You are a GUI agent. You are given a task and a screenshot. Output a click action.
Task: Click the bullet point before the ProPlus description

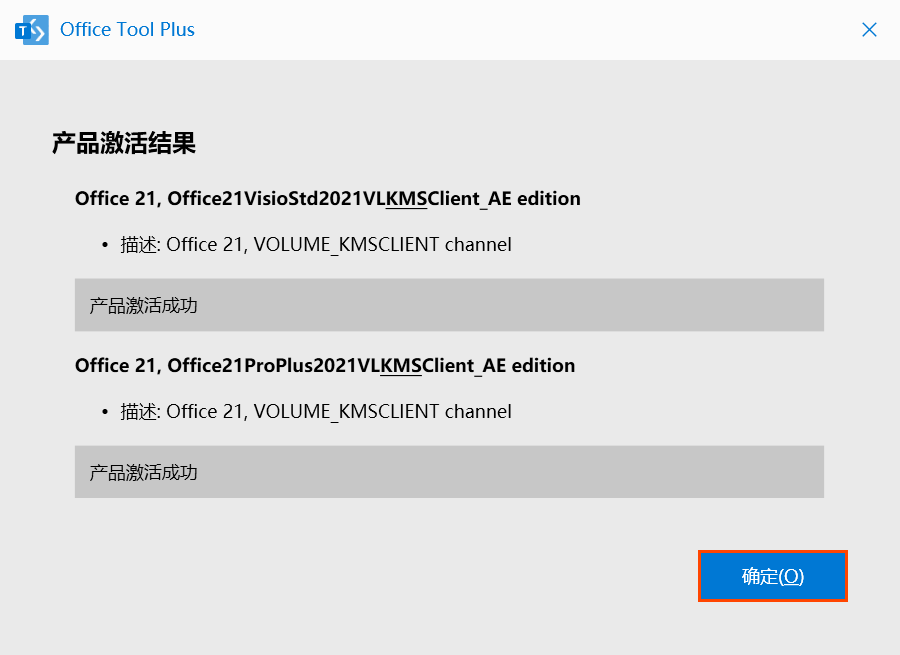[x=104, y=412]
